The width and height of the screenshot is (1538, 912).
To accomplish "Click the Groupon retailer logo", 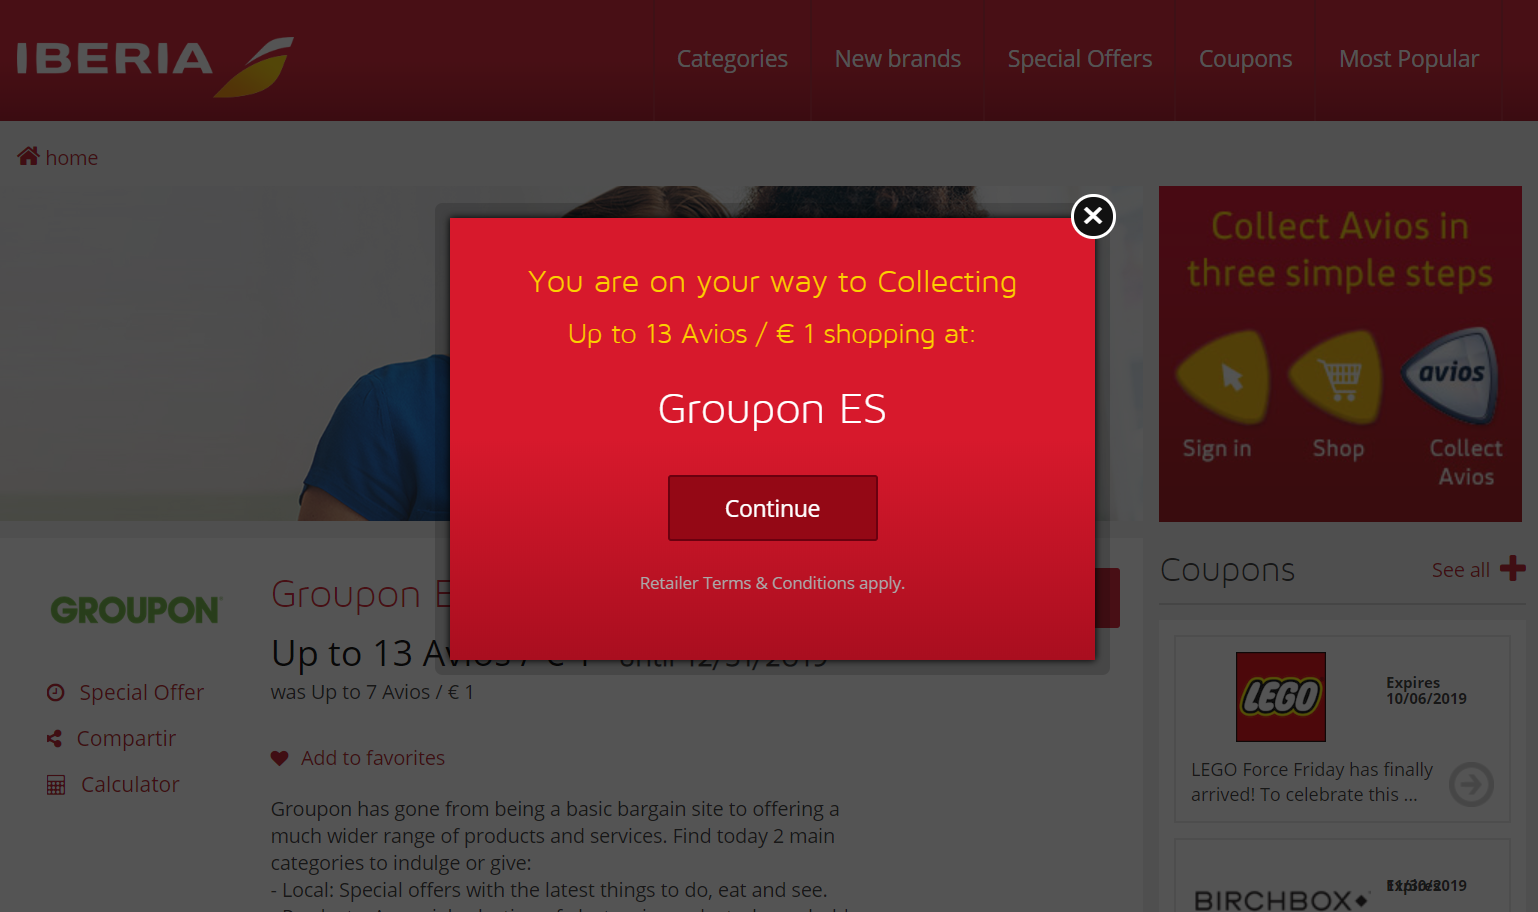I will 135,609.
